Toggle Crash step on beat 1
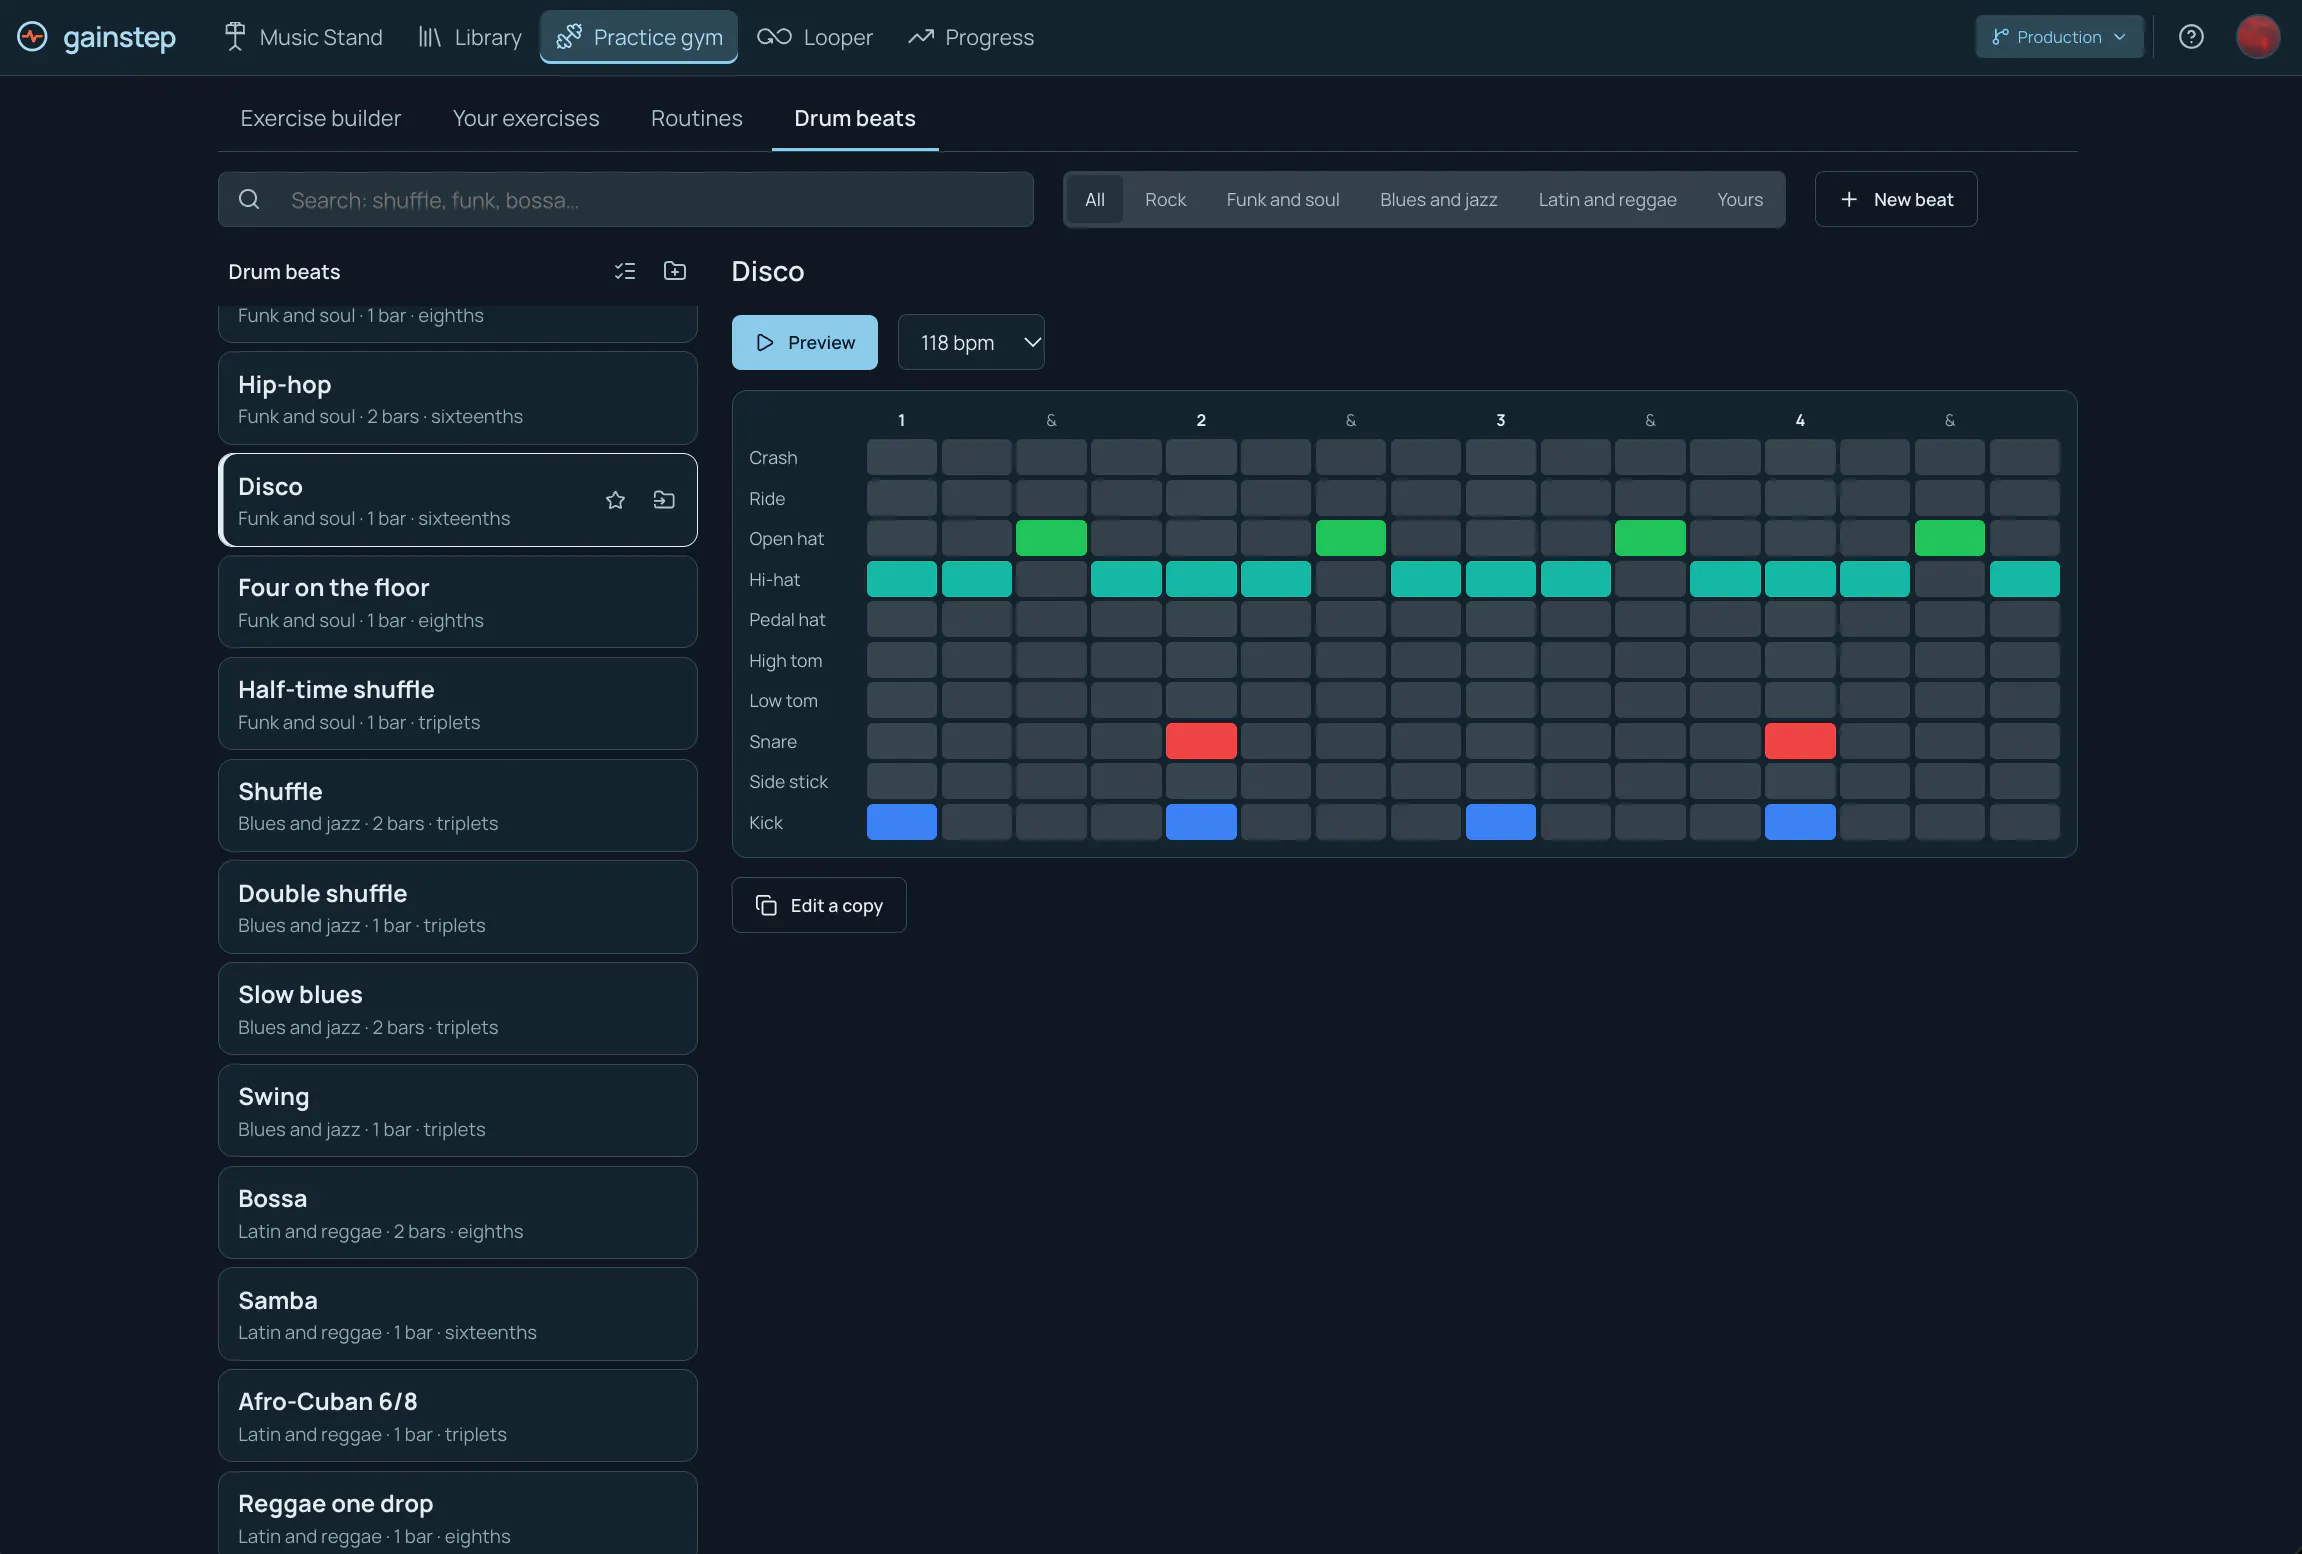Screen dimensions: 2302x1554 (x=902, y=457)
